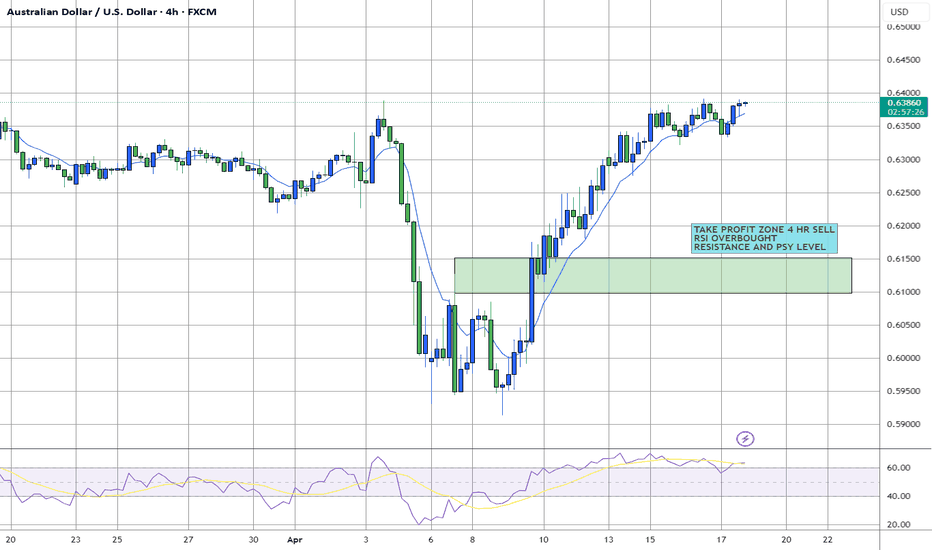
Task: Click the 0.62000 price axis label
Action: (903, 226)
